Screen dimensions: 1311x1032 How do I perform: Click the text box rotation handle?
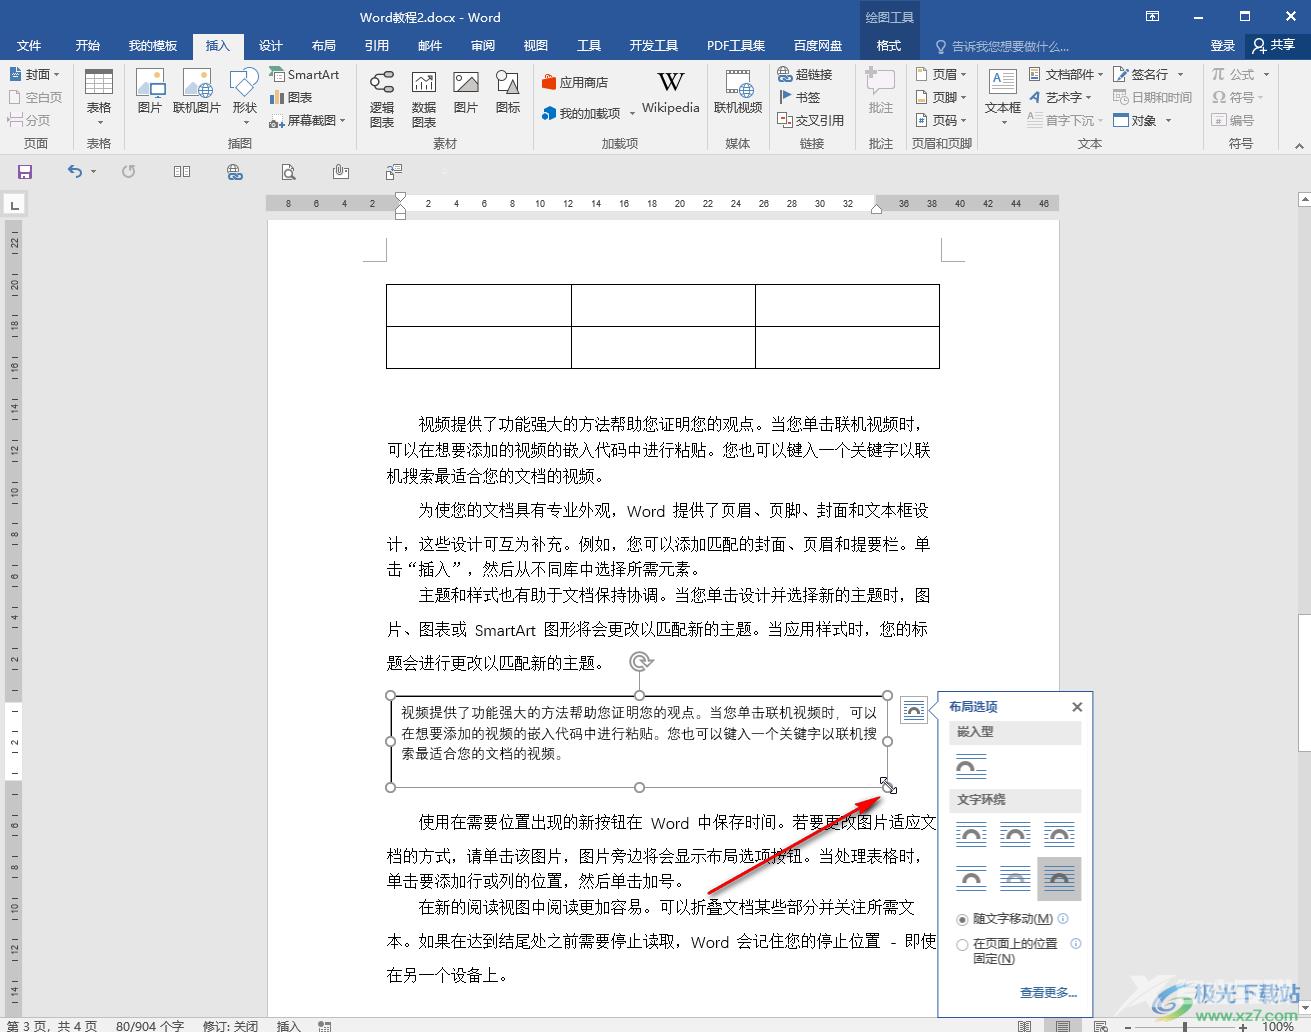point(641,661)
